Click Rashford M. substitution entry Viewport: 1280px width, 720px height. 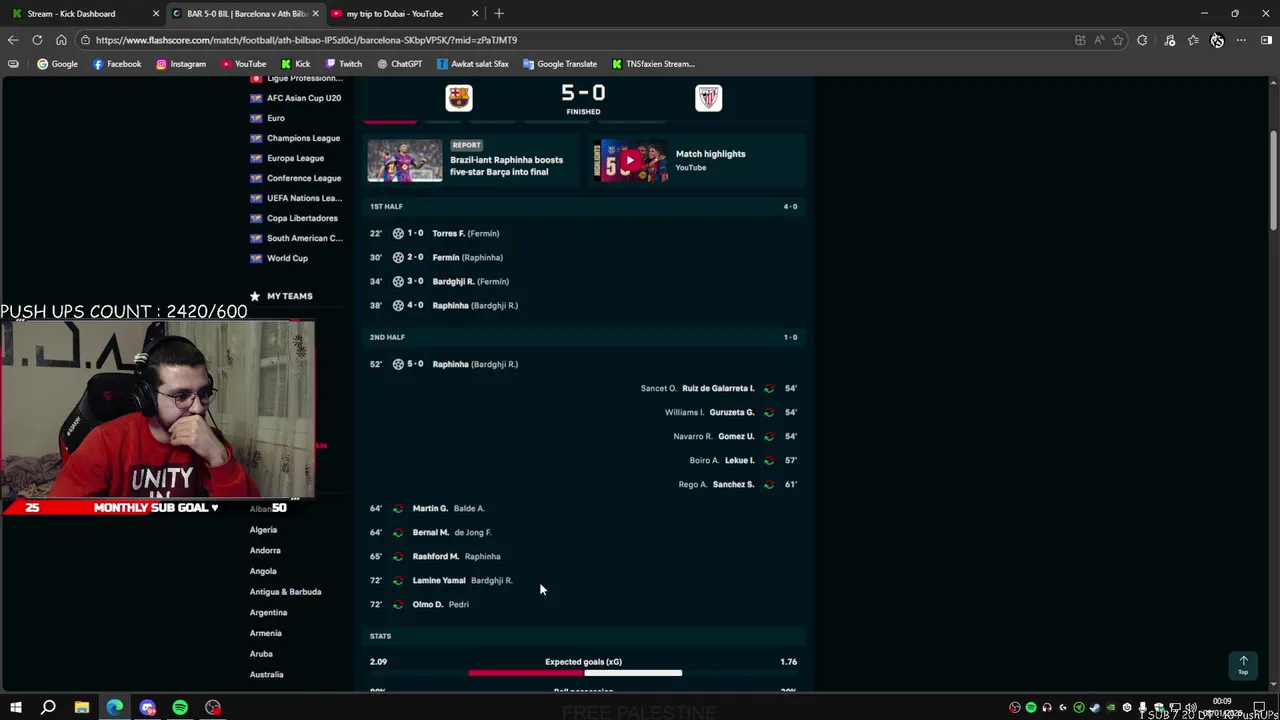pos(436,556)
